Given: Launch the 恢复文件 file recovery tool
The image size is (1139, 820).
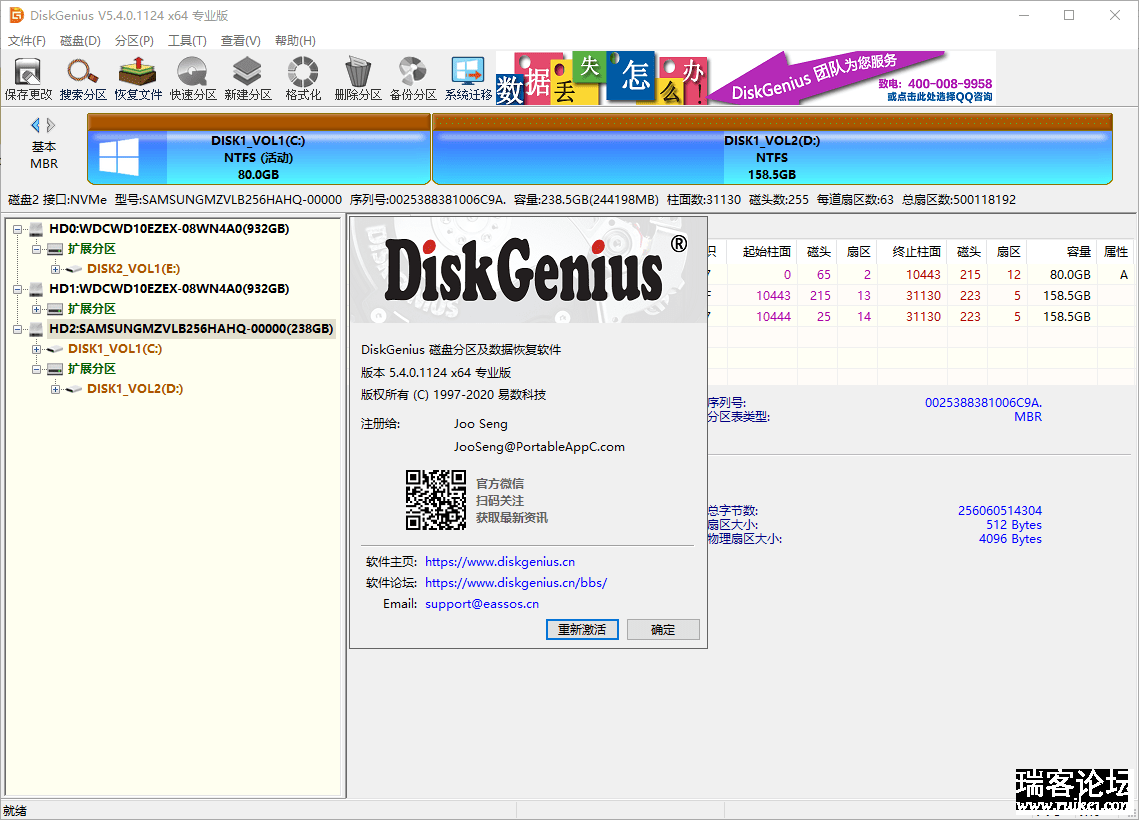Looking at the screenshot, I should point(138,78).
